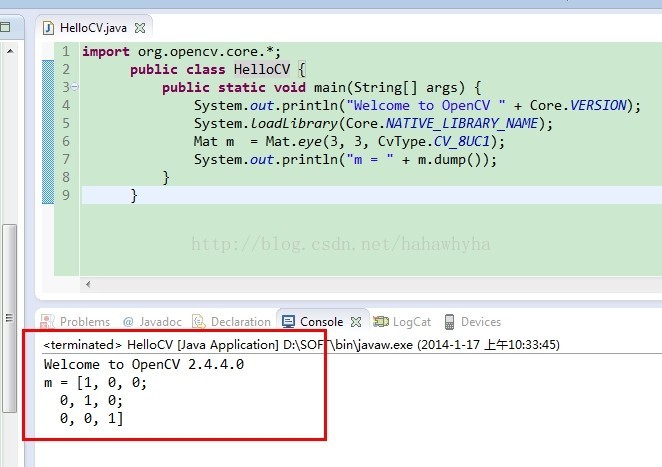This screenshot has height=467, width=662.
Task: Click the closing brace on line 9
Action: click(134, 195)
